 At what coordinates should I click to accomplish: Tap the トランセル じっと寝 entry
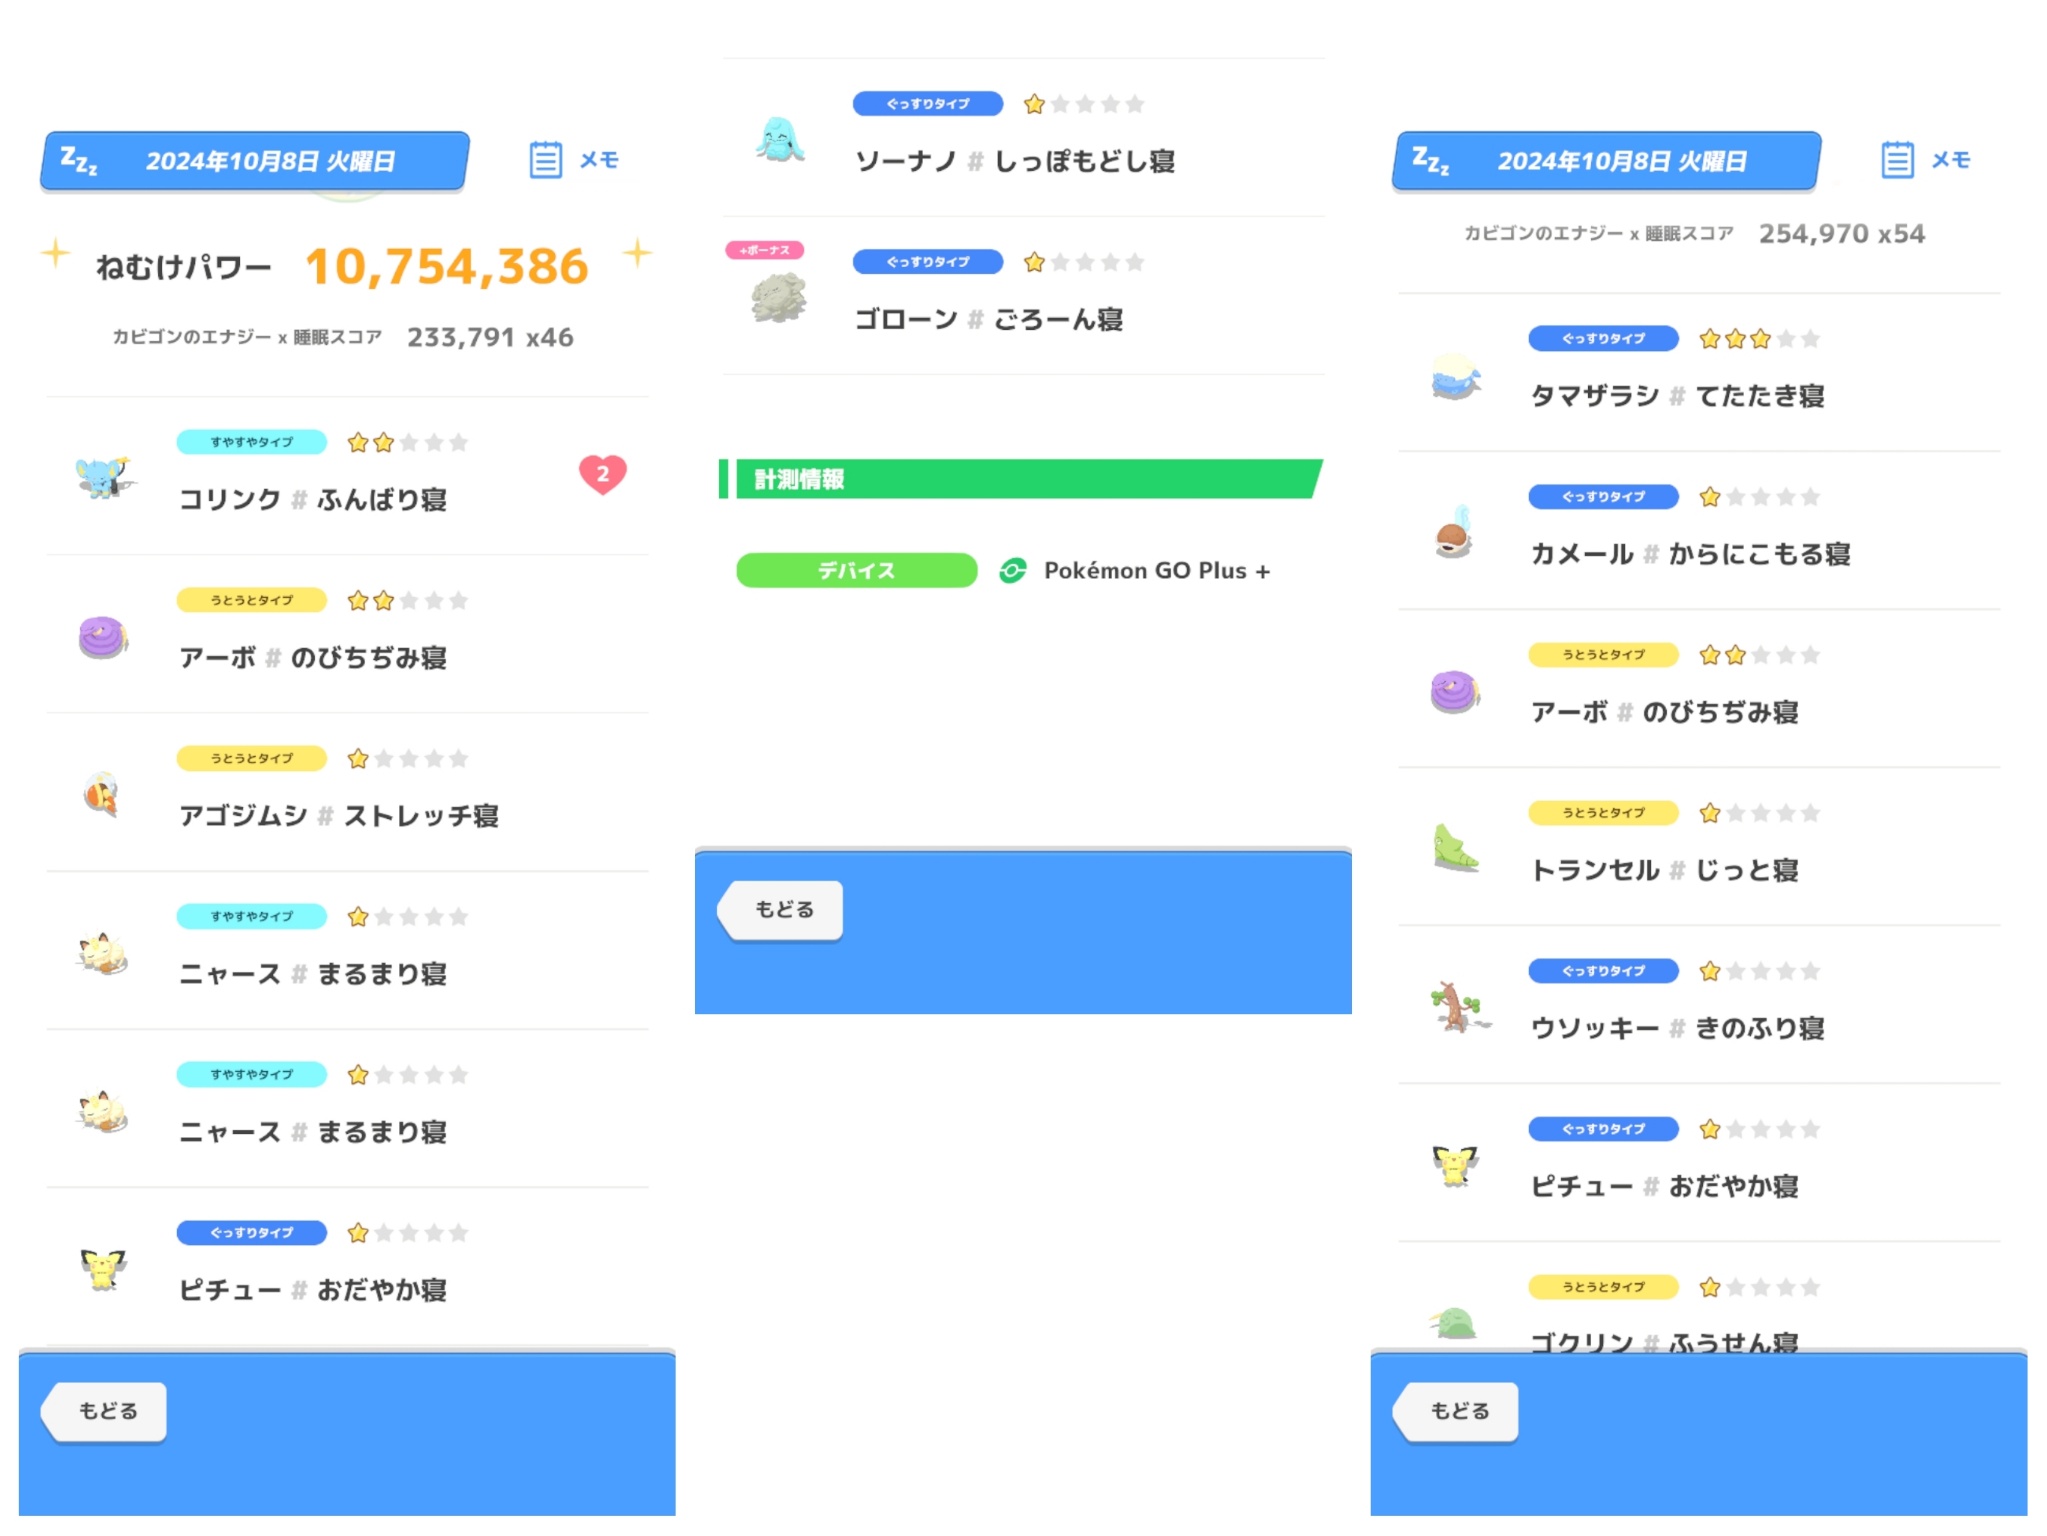point(1664,870)
